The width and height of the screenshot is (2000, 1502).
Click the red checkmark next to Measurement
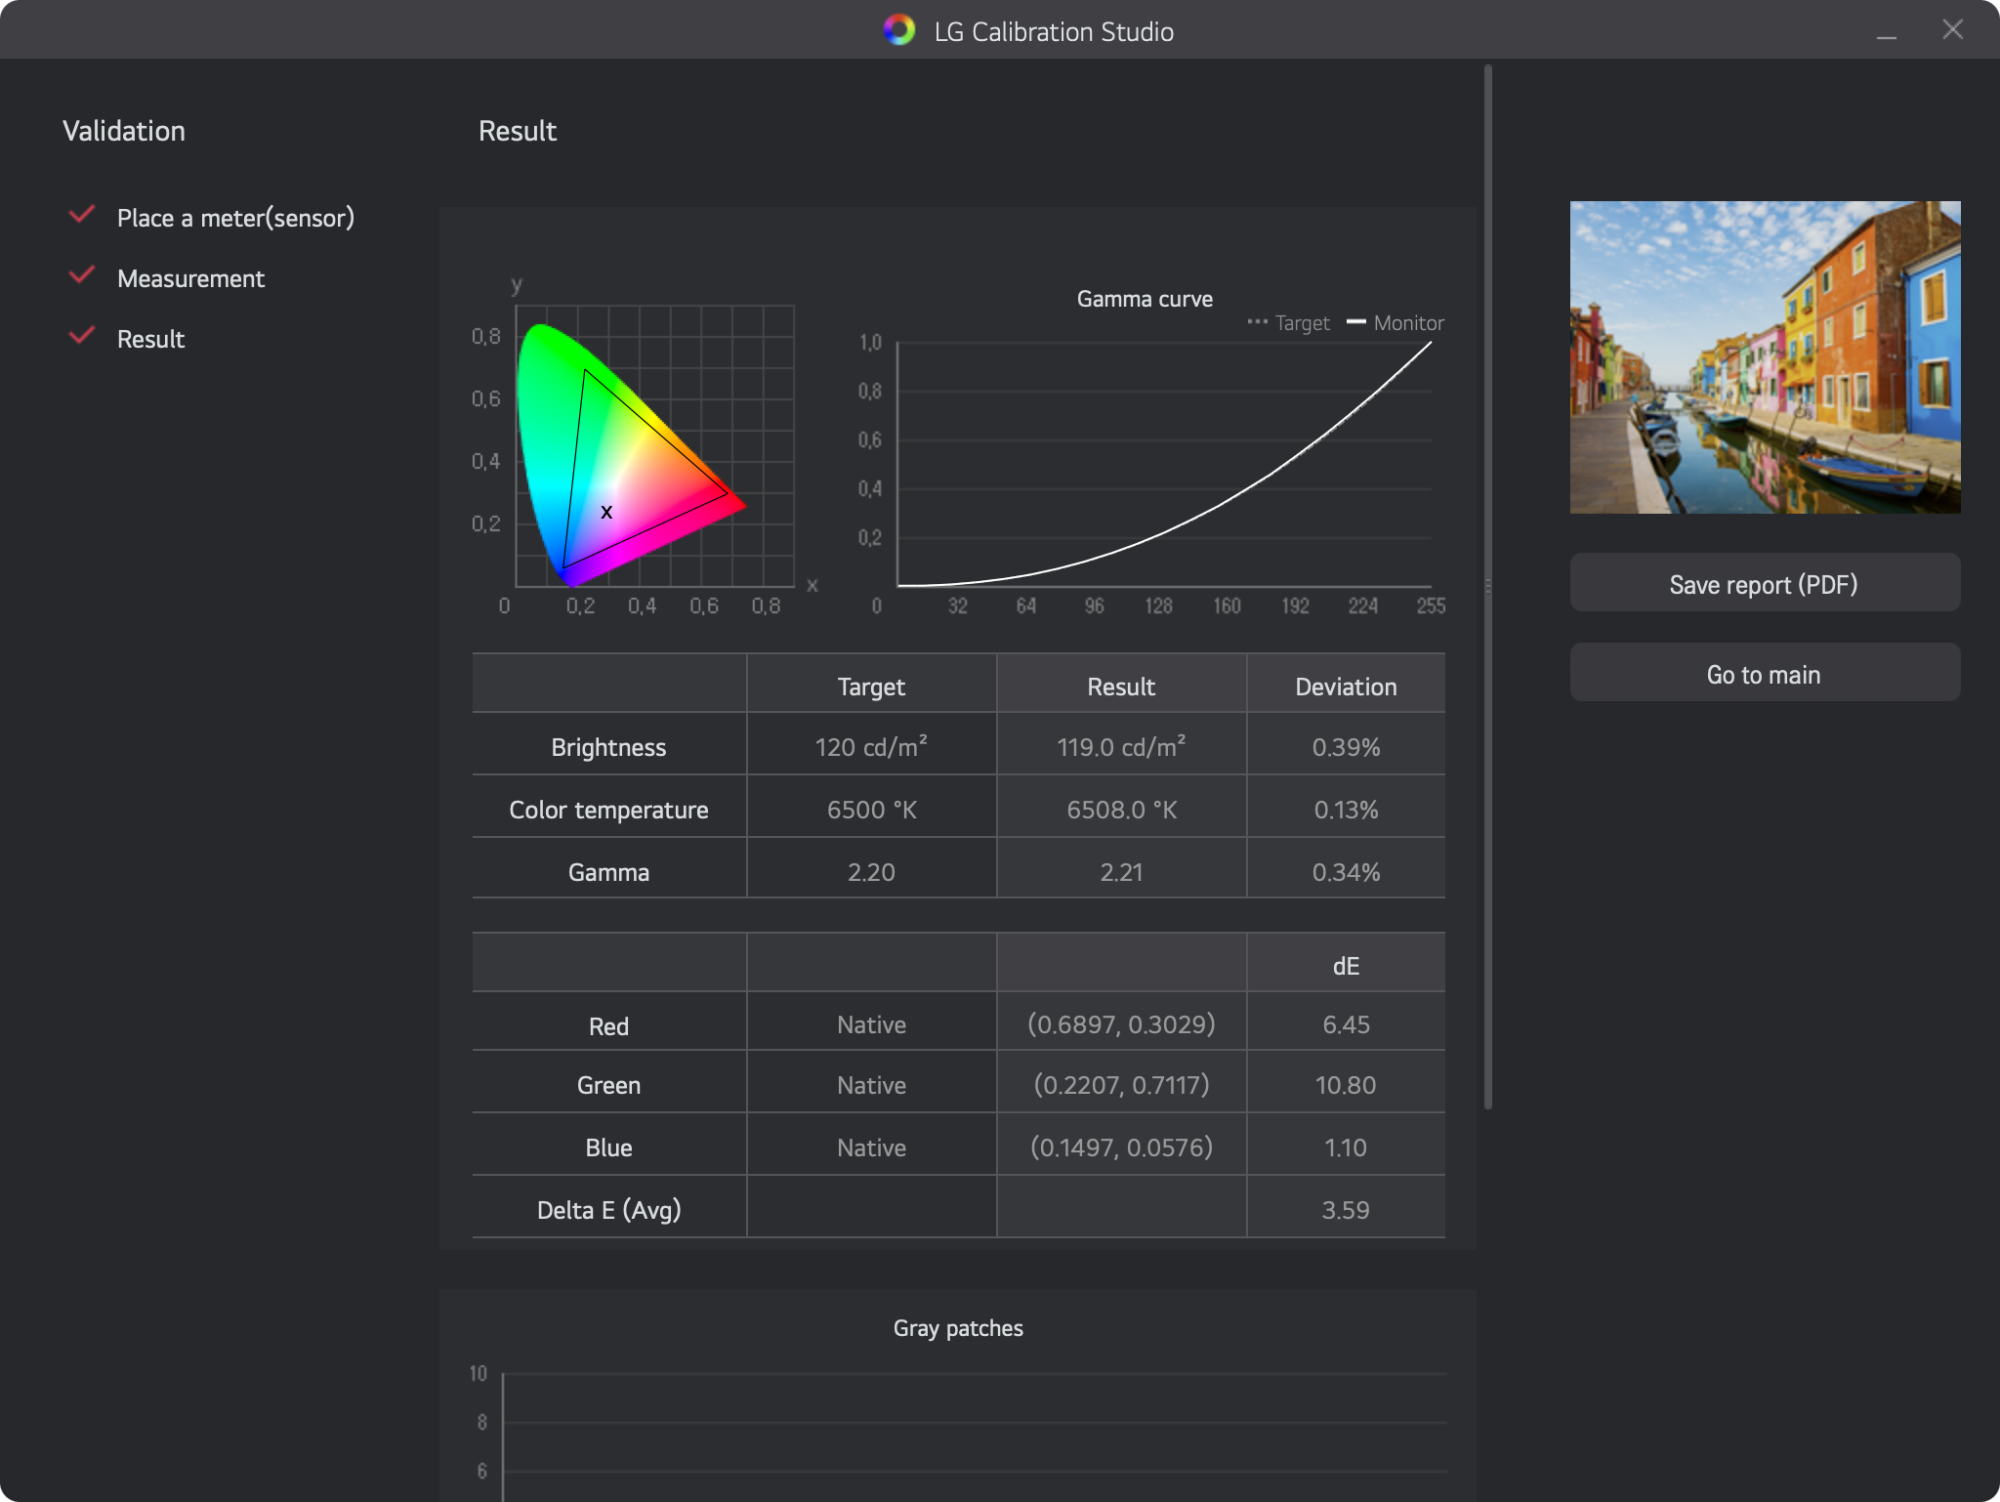coord(82,276)
